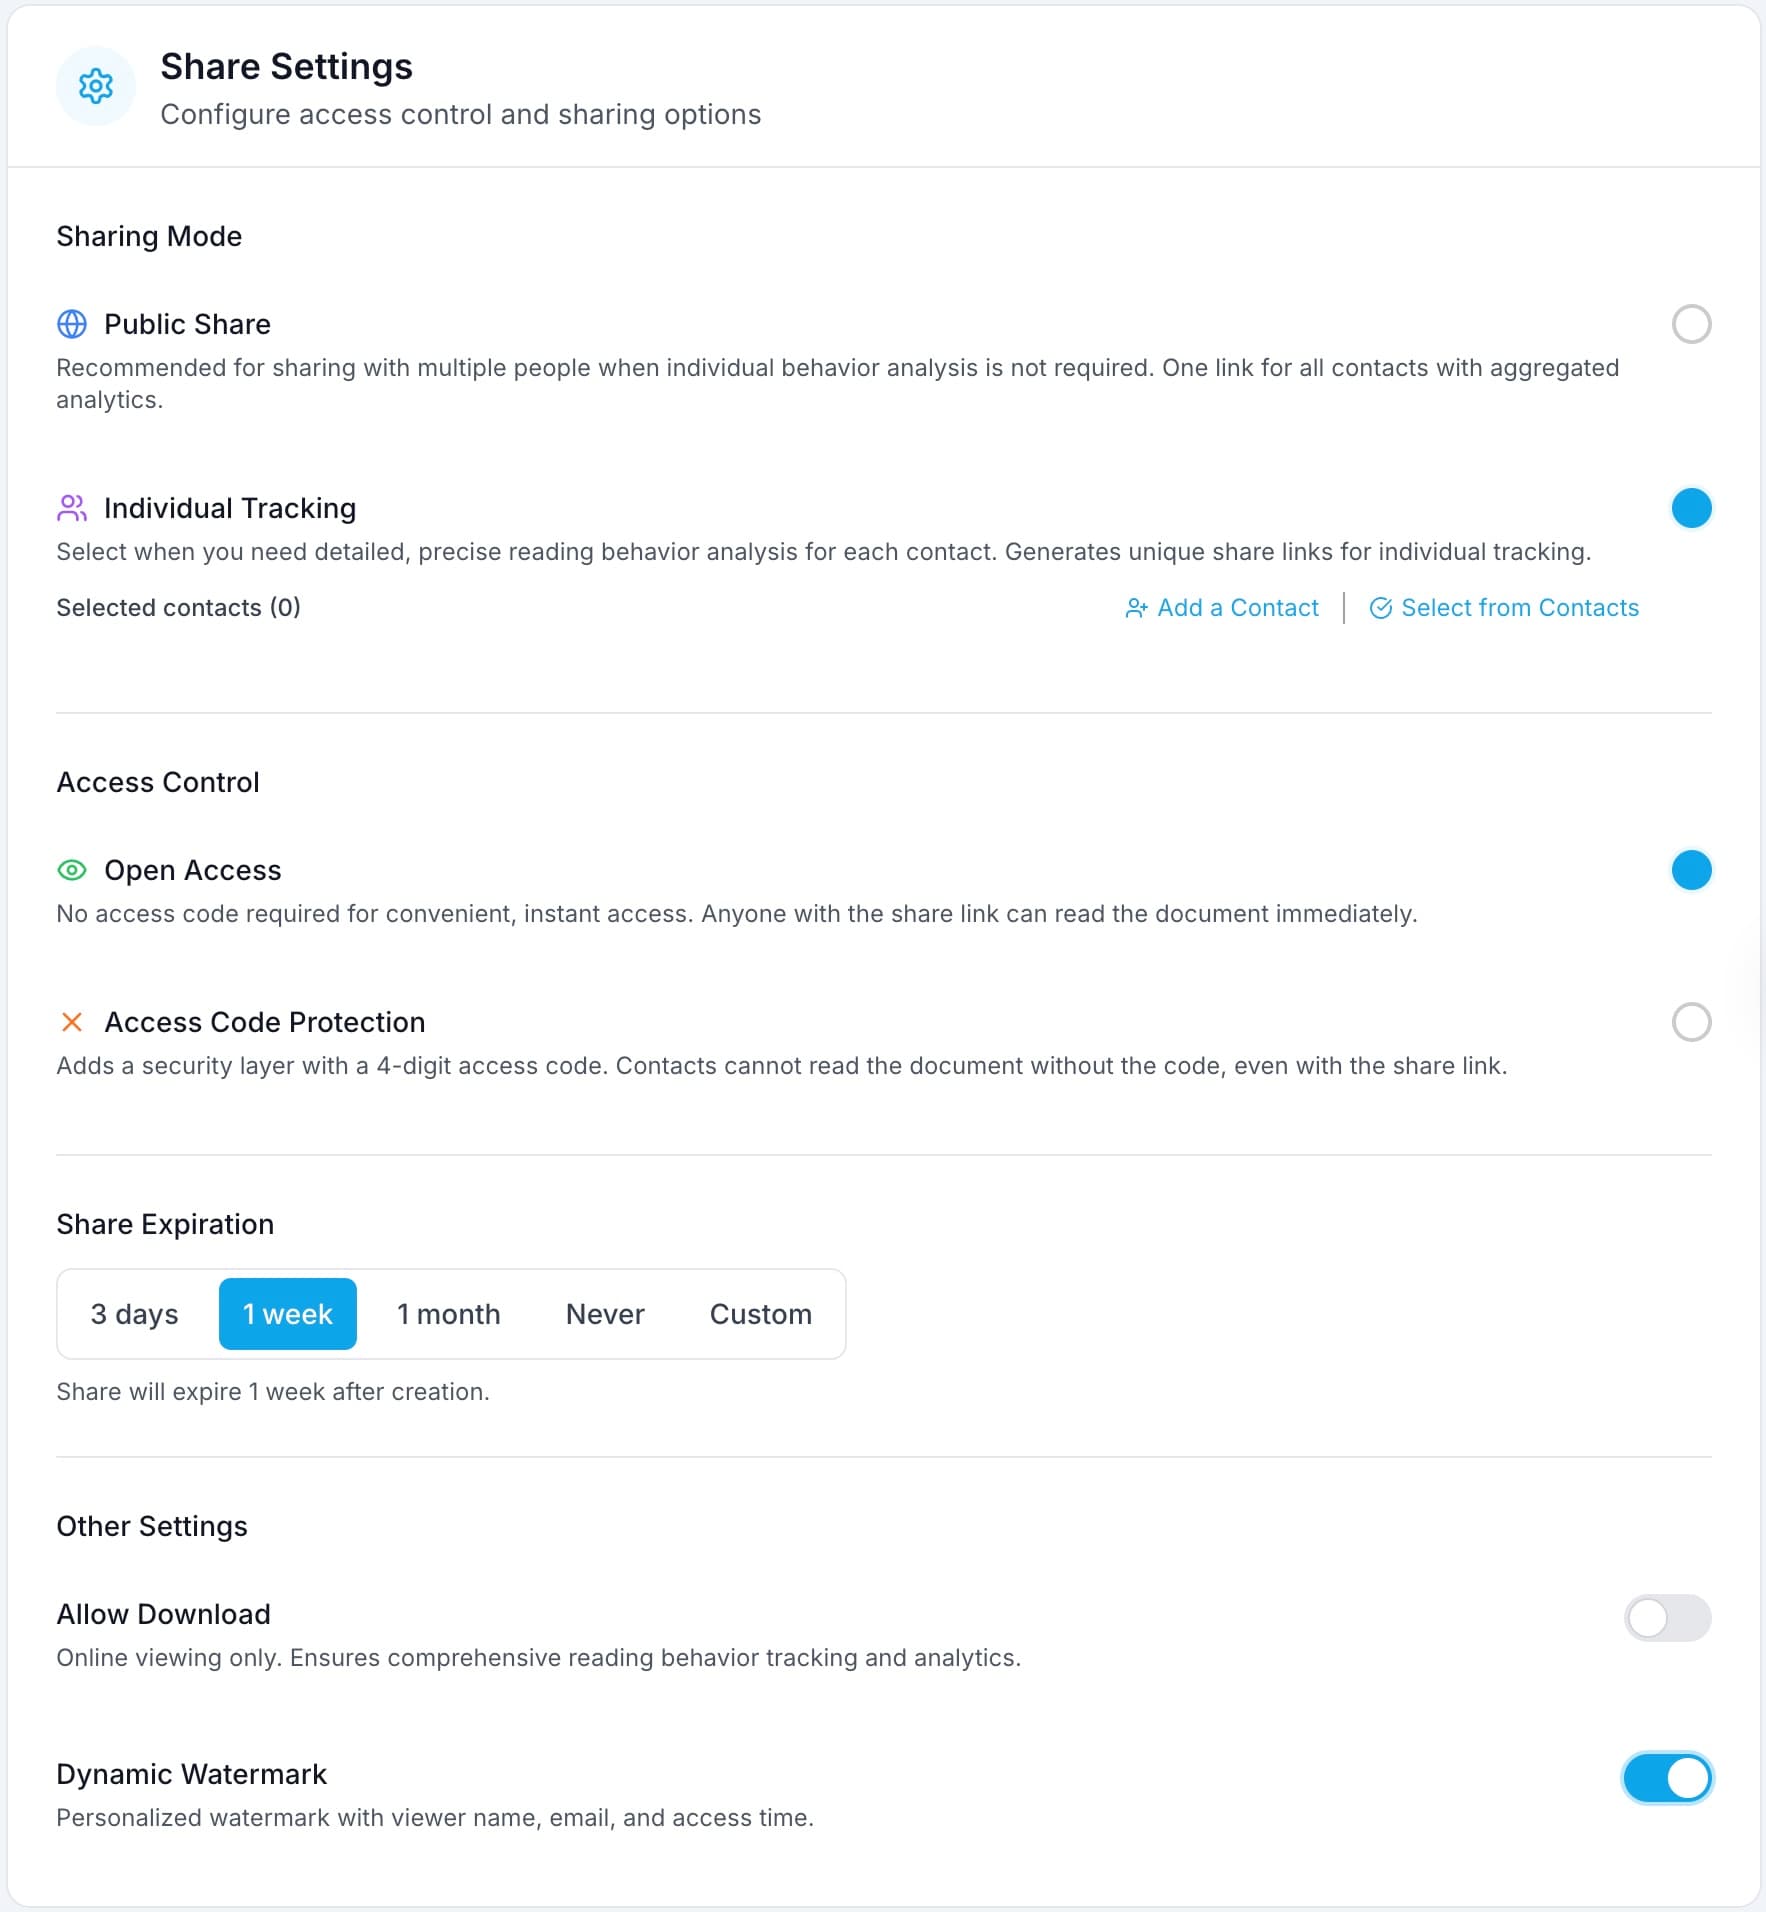The image size is (1766, 1912).
Task: Click the highlighted 1 week expiration segment
Action: point(288,1313)
